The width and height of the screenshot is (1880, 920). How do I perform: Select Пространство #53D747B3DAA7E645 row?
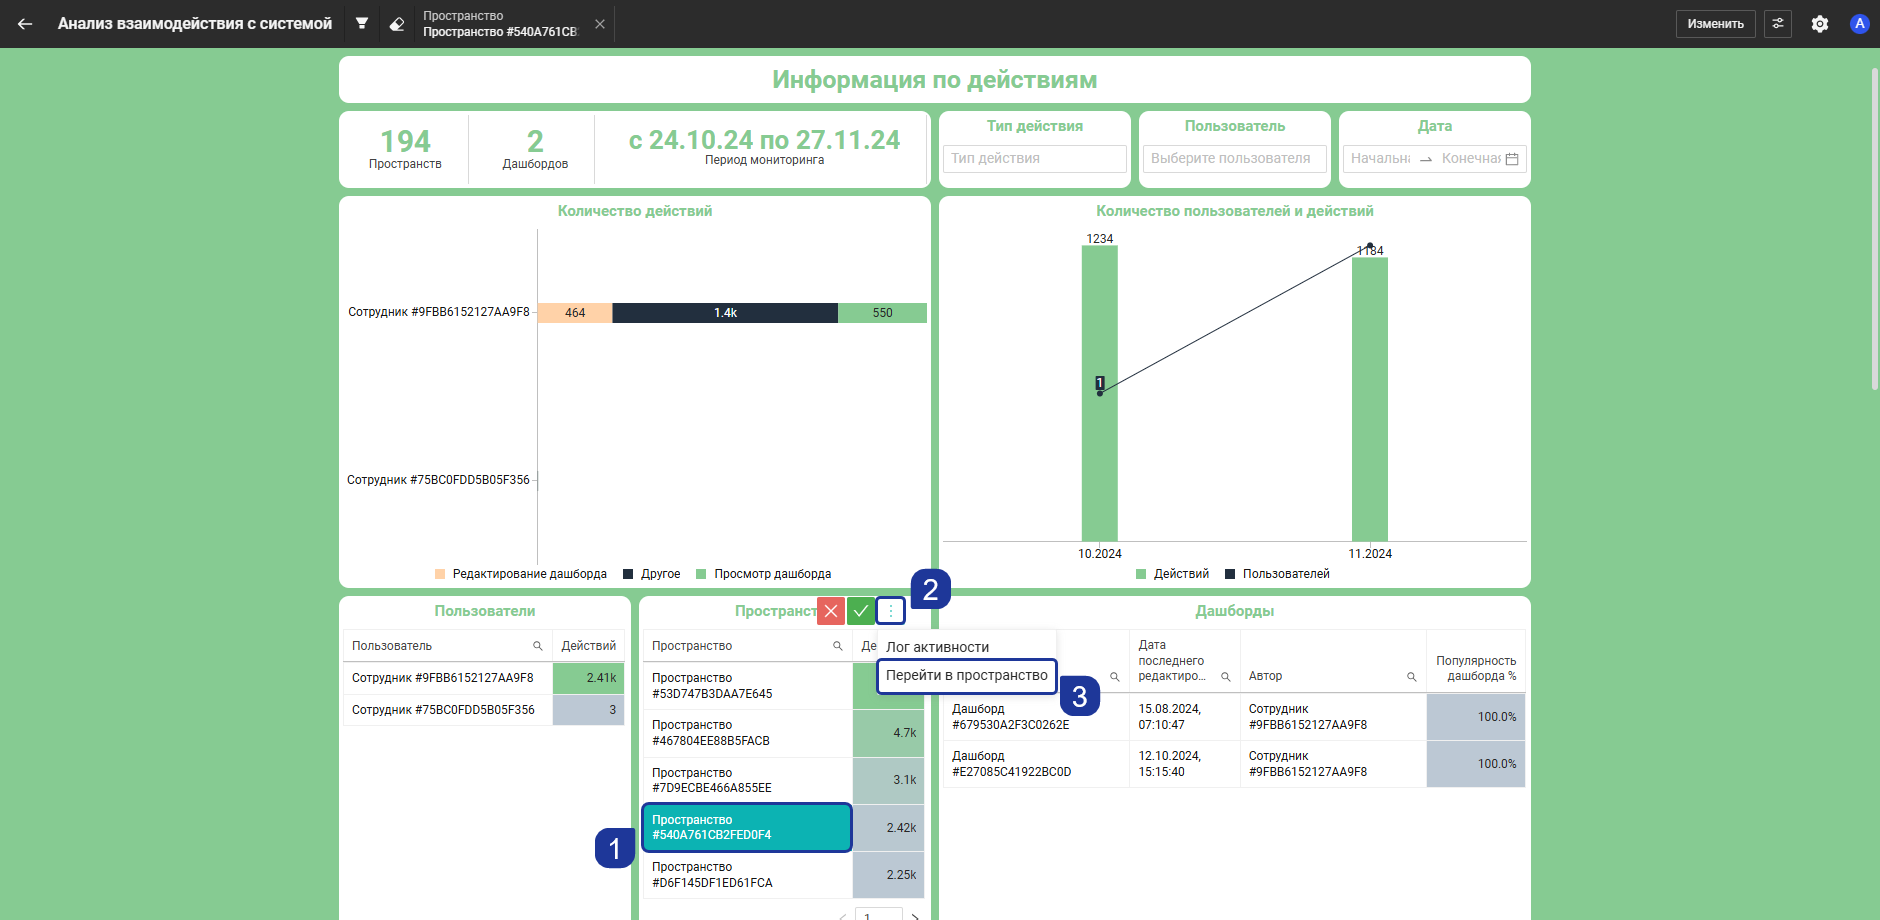pyautogui.click(x=748, y=686)
